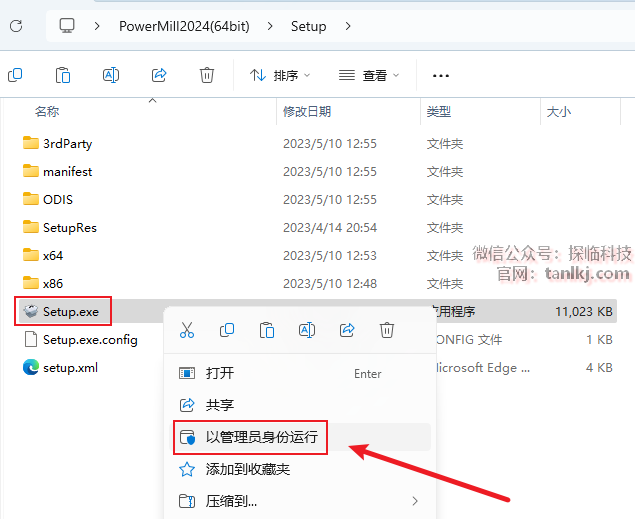Click the x86 folder icon
635x519 pixels.
31,283
